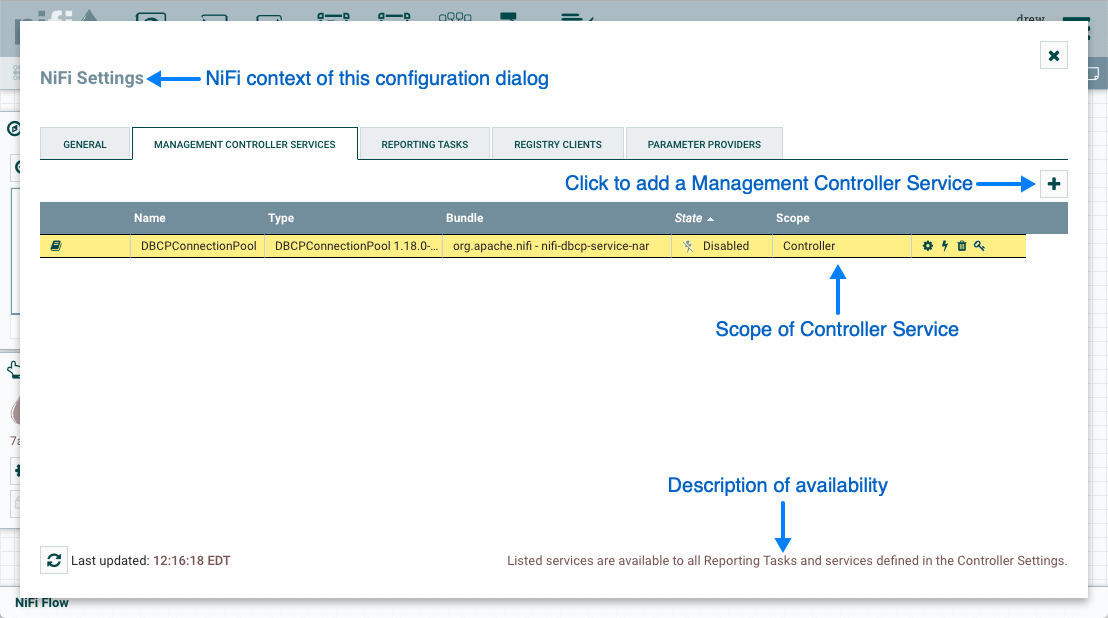The image size is (1108, 618).
Task: Enable DBCPConnectionPool using the lightning bolt icon
Action: [x=944, y=246]
